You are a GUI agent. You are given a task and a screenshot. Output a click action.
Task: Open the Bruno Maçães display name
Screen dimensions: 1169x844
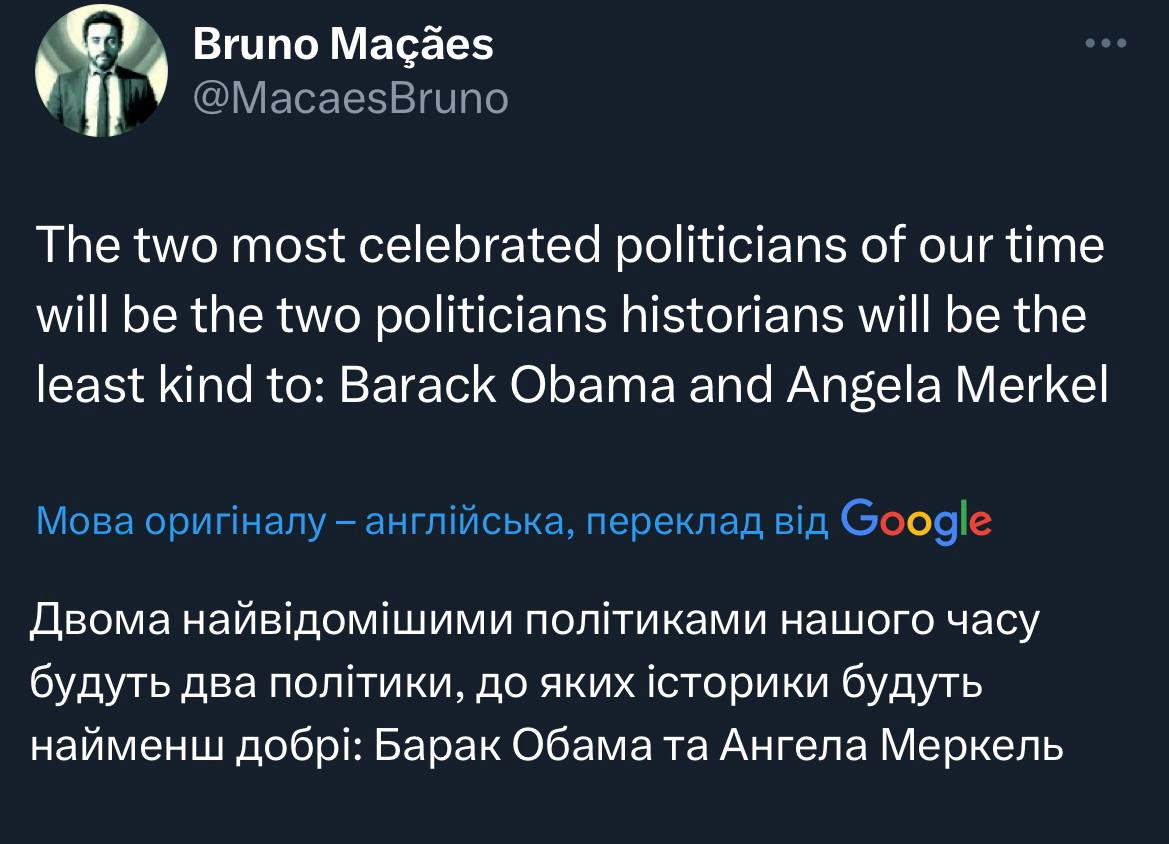343,44
